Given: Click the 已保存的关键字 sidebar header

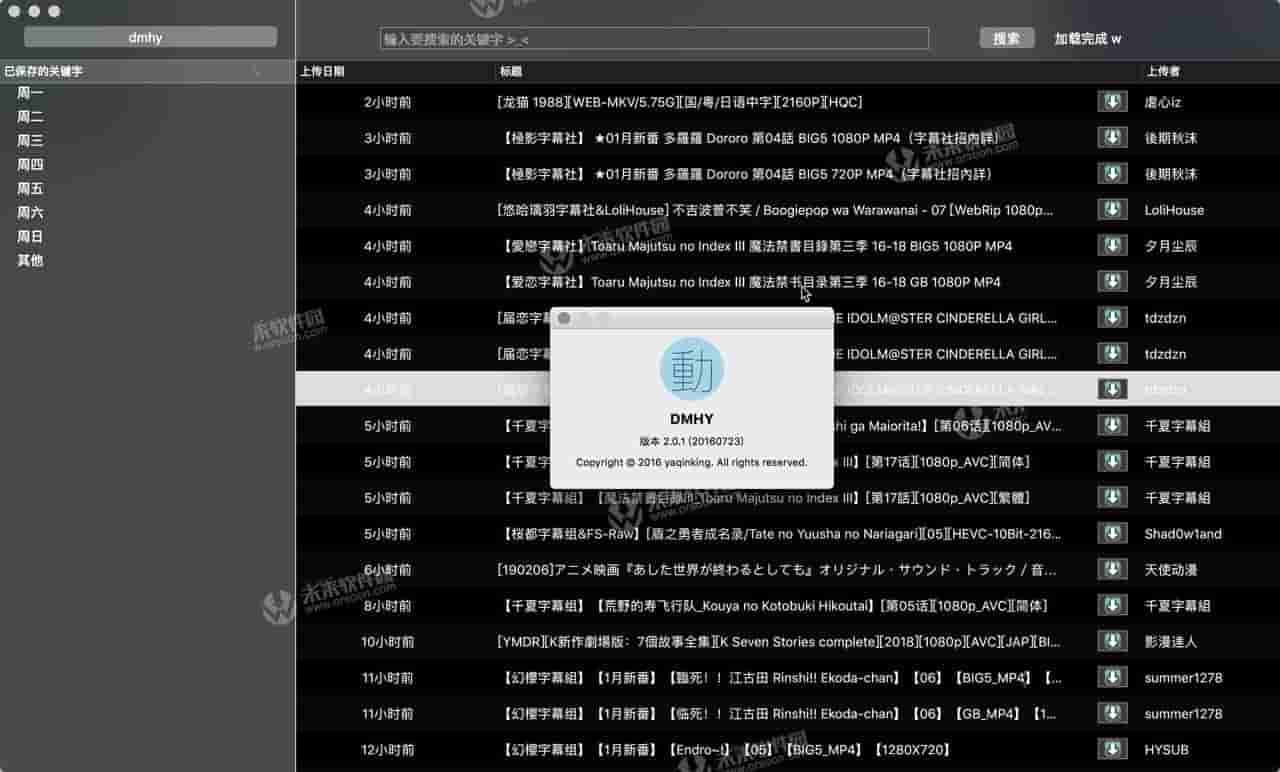Looking at the screenshot, I should coord(148,71).
